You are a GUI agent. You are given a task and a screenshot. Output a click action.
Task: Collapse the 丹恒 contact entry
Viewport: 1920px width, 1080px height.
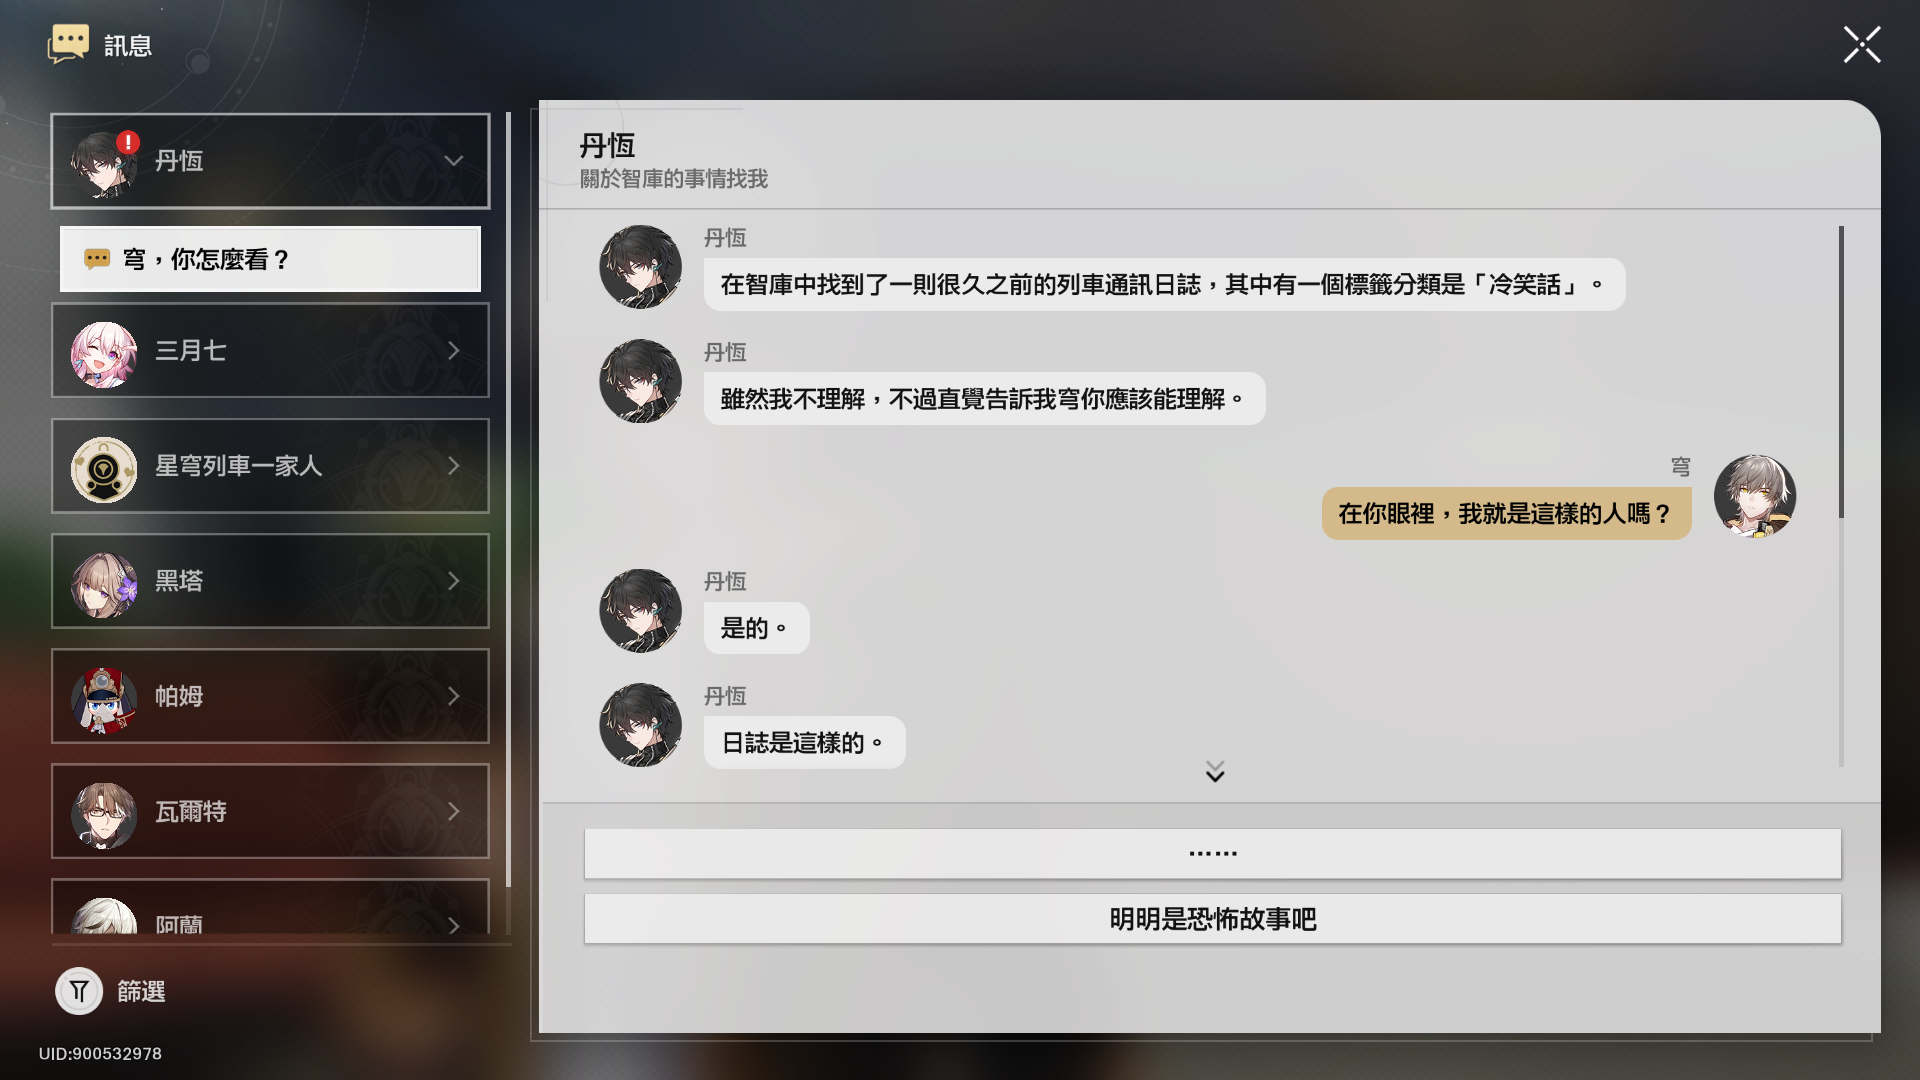coord(454,161)
